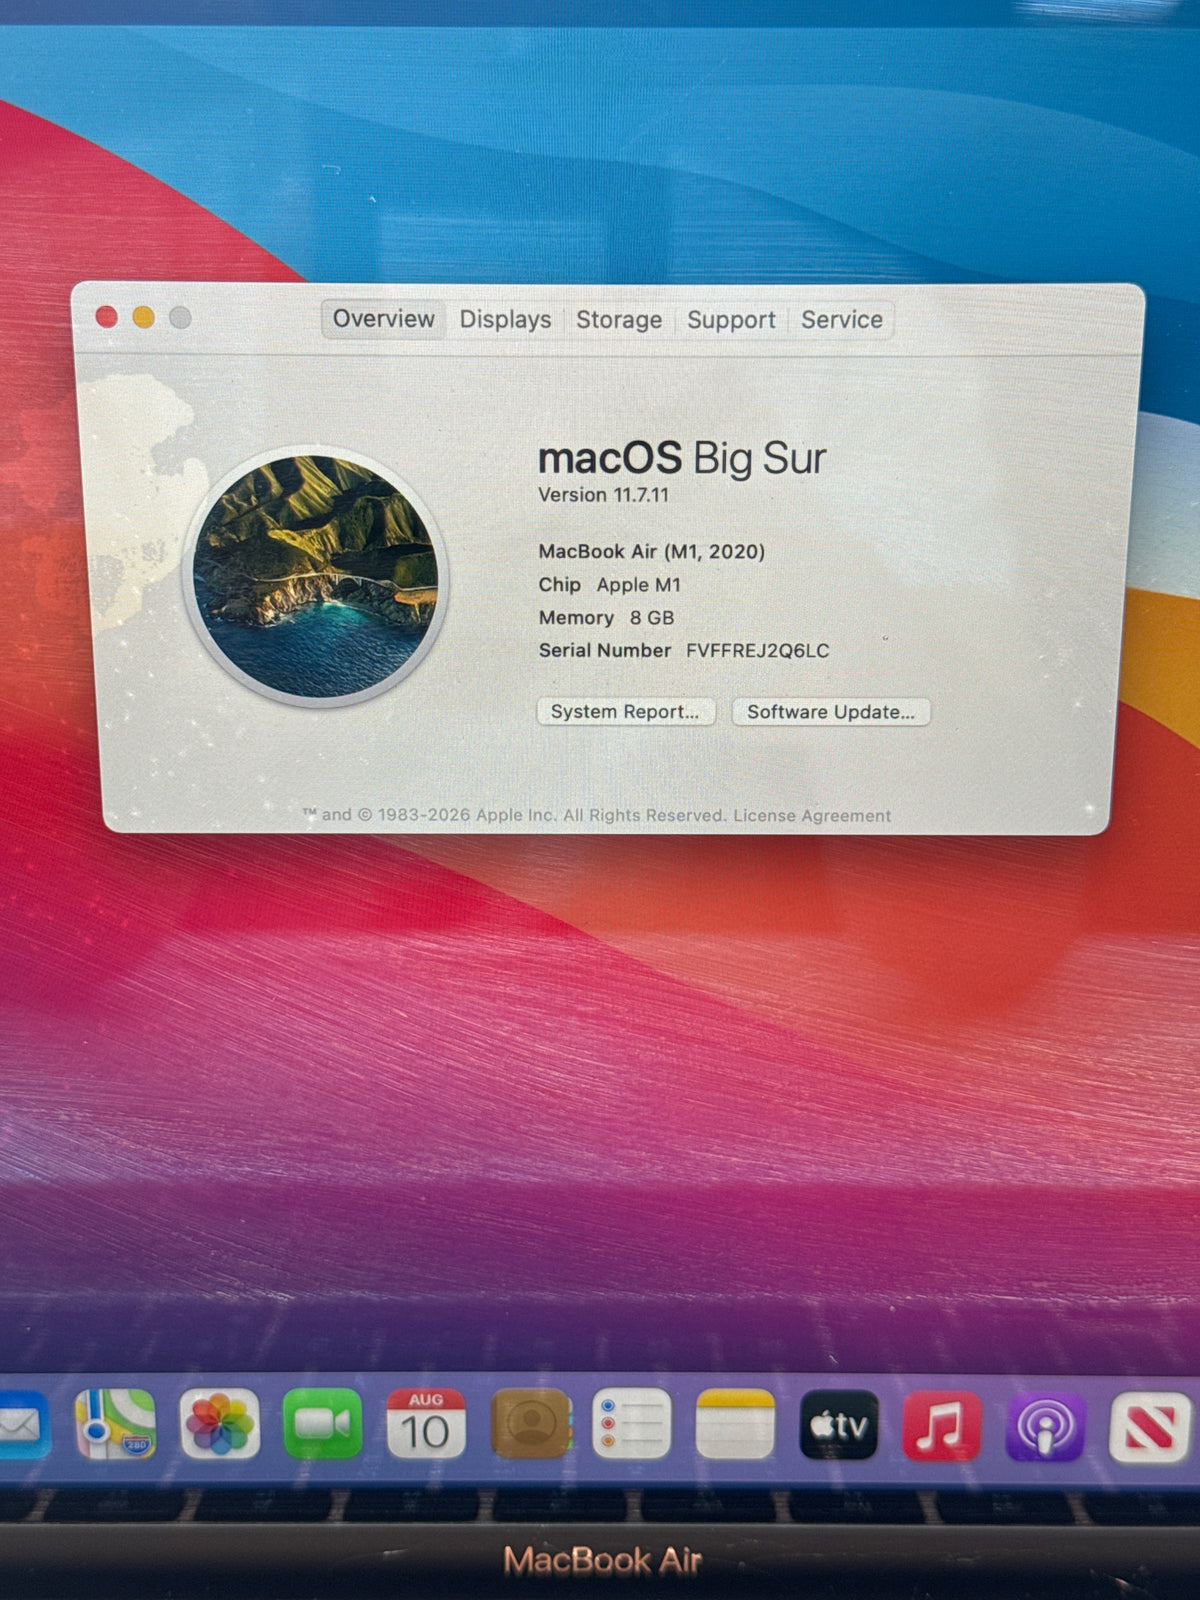Click the System Report... button
Screen dimensions: 1200x1600
click(626, 711)
